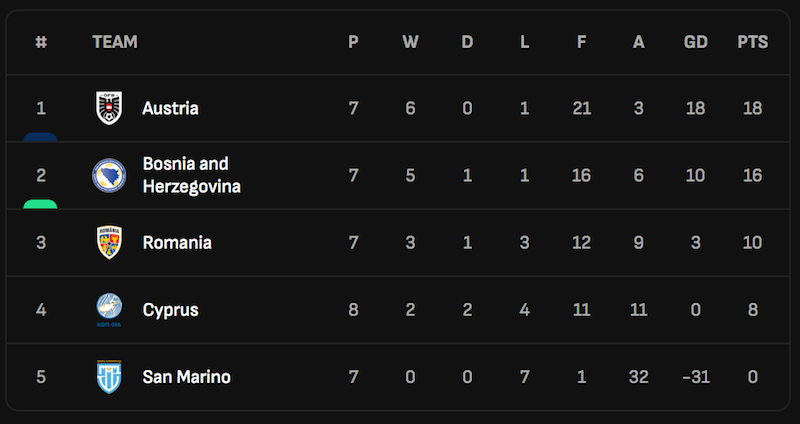Open the Austria team link

170,108
